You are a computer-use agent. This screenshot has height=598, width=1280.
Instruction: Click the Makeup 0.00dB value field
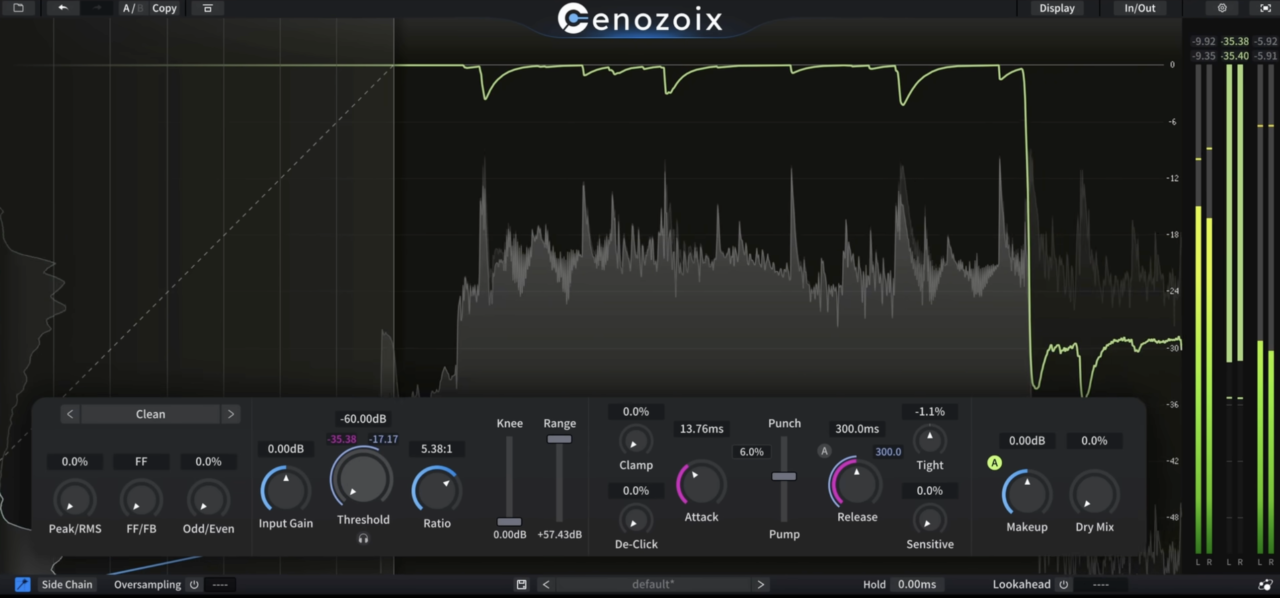[x=1027, y=441]
